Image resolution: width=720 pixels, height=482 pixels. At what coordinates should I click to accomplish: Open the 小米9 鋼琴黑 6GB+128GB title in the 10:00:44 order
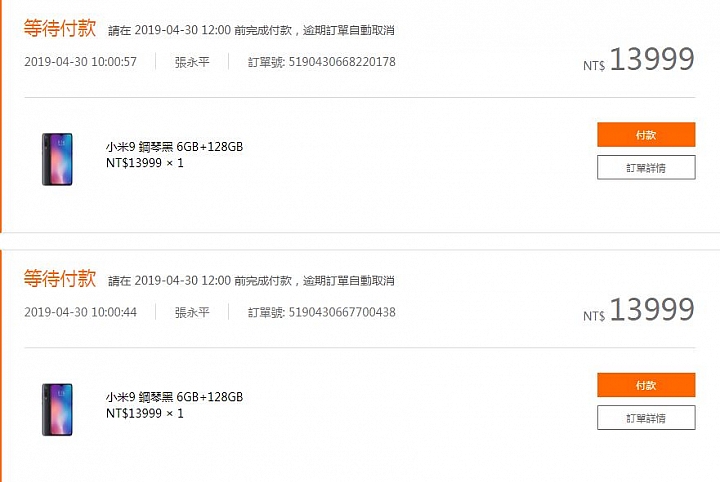(174, 397)
